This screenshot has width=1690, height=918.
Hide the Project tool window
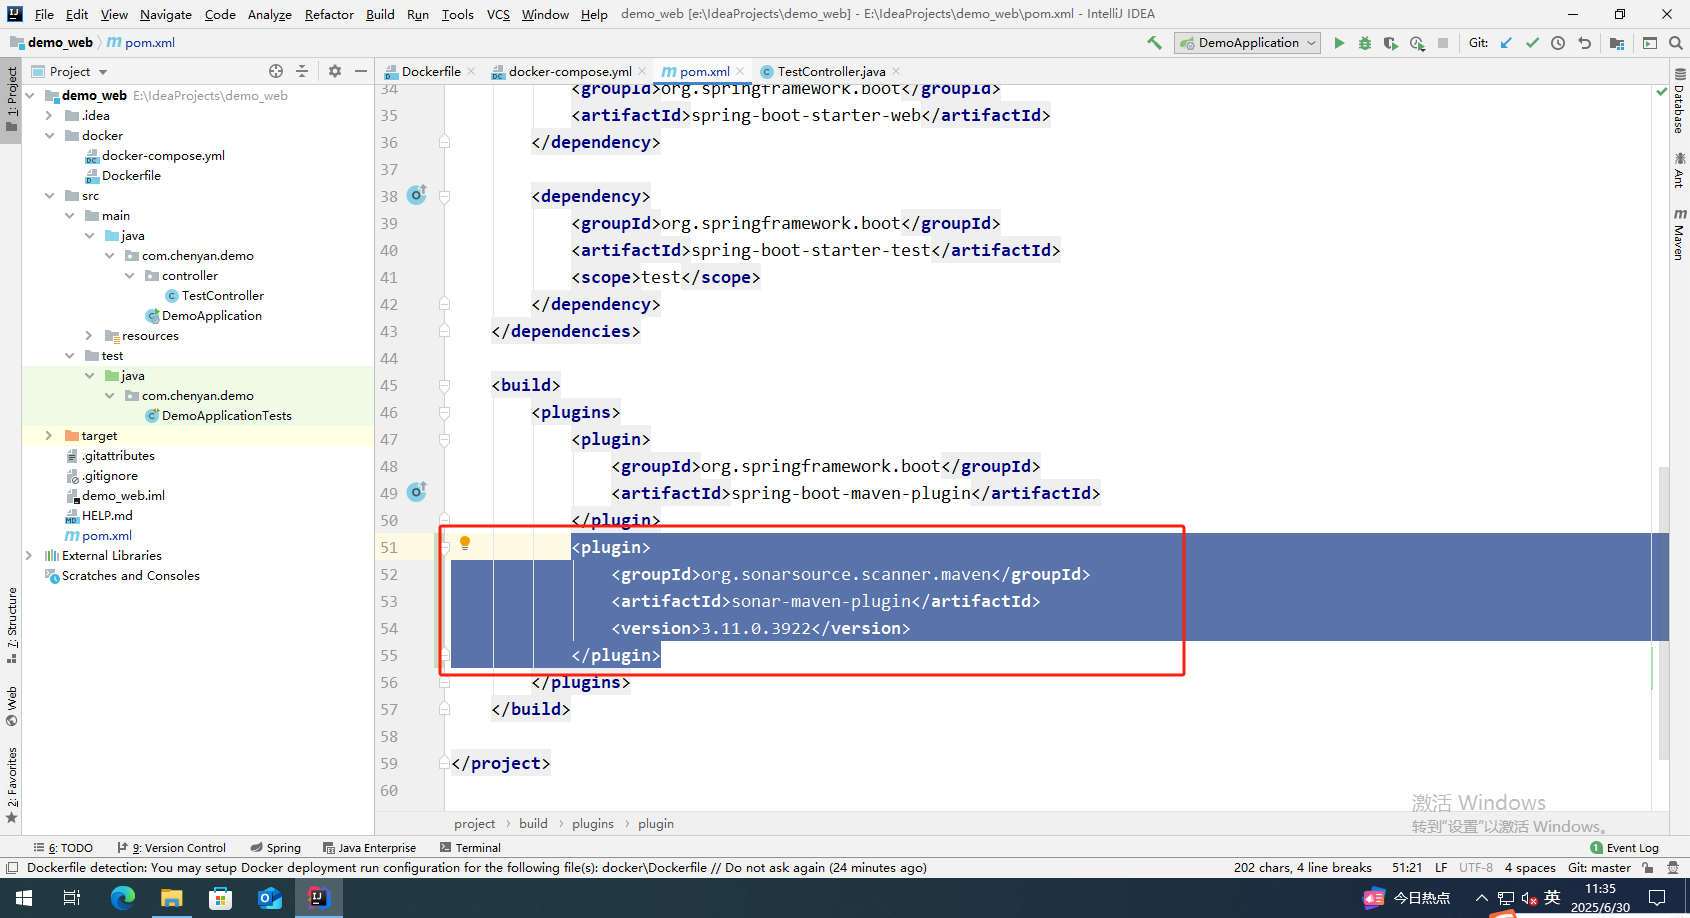[361, 71]
